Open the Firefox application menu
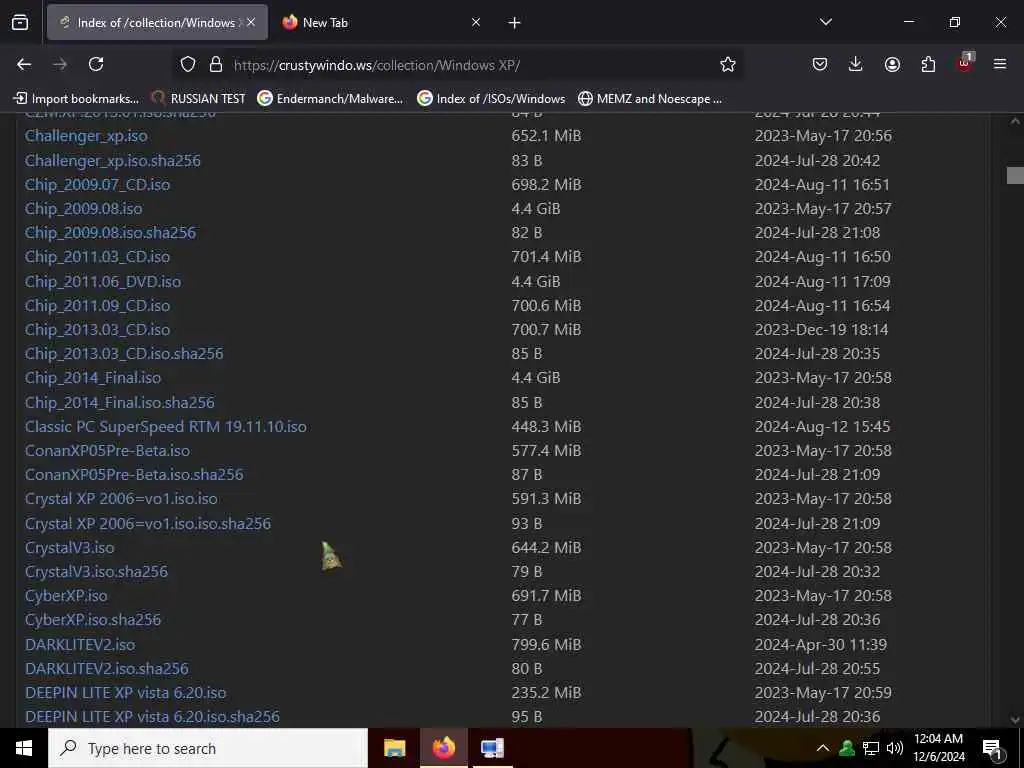This screenshot has height=768, width=1024. (1000, 64)
